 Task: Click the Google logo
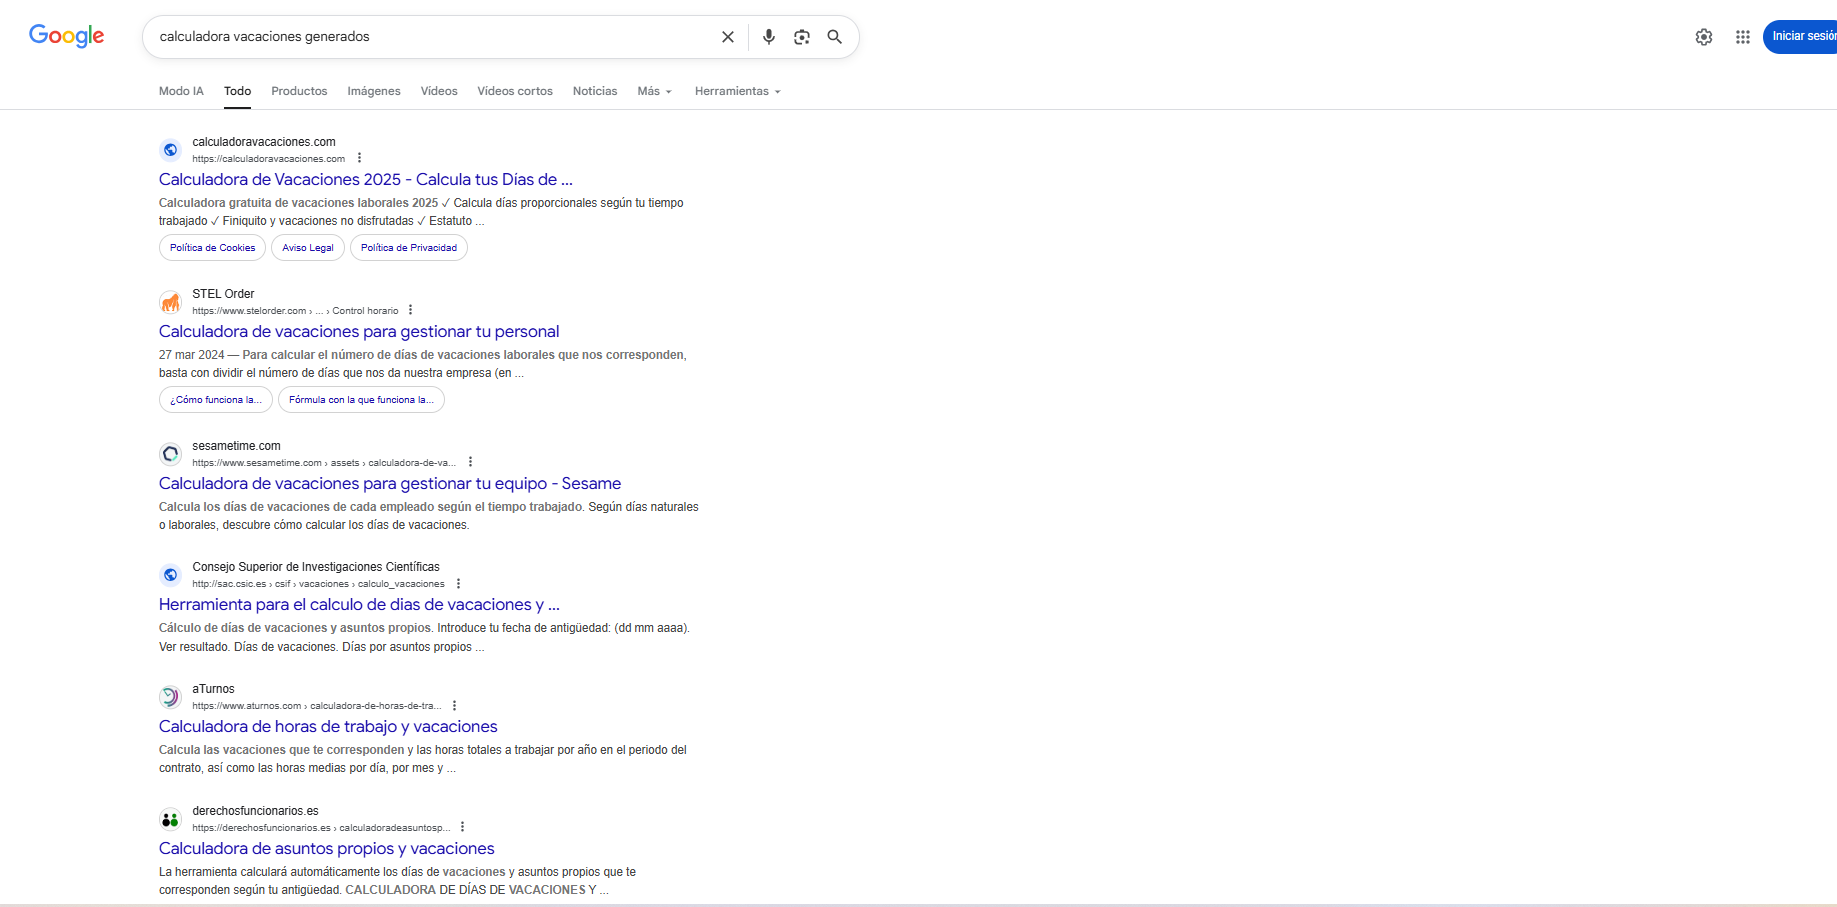tap(66, 36)
